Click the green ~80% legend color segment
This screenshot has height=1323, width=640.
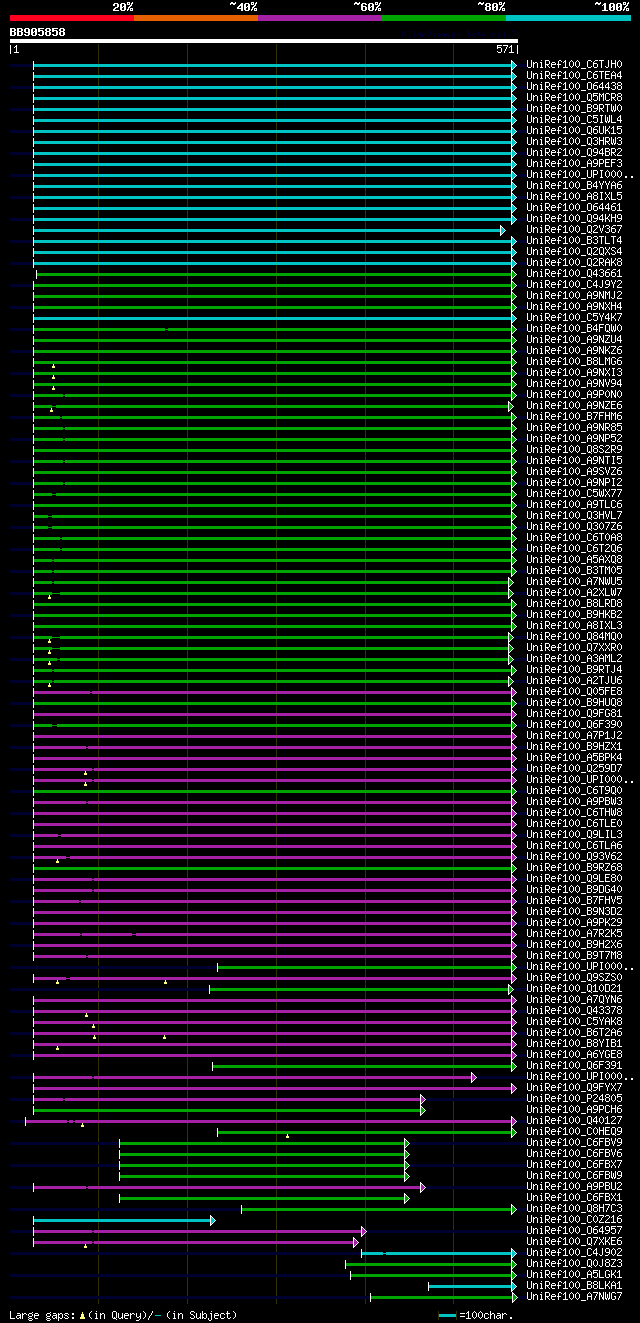coord(443,18)
